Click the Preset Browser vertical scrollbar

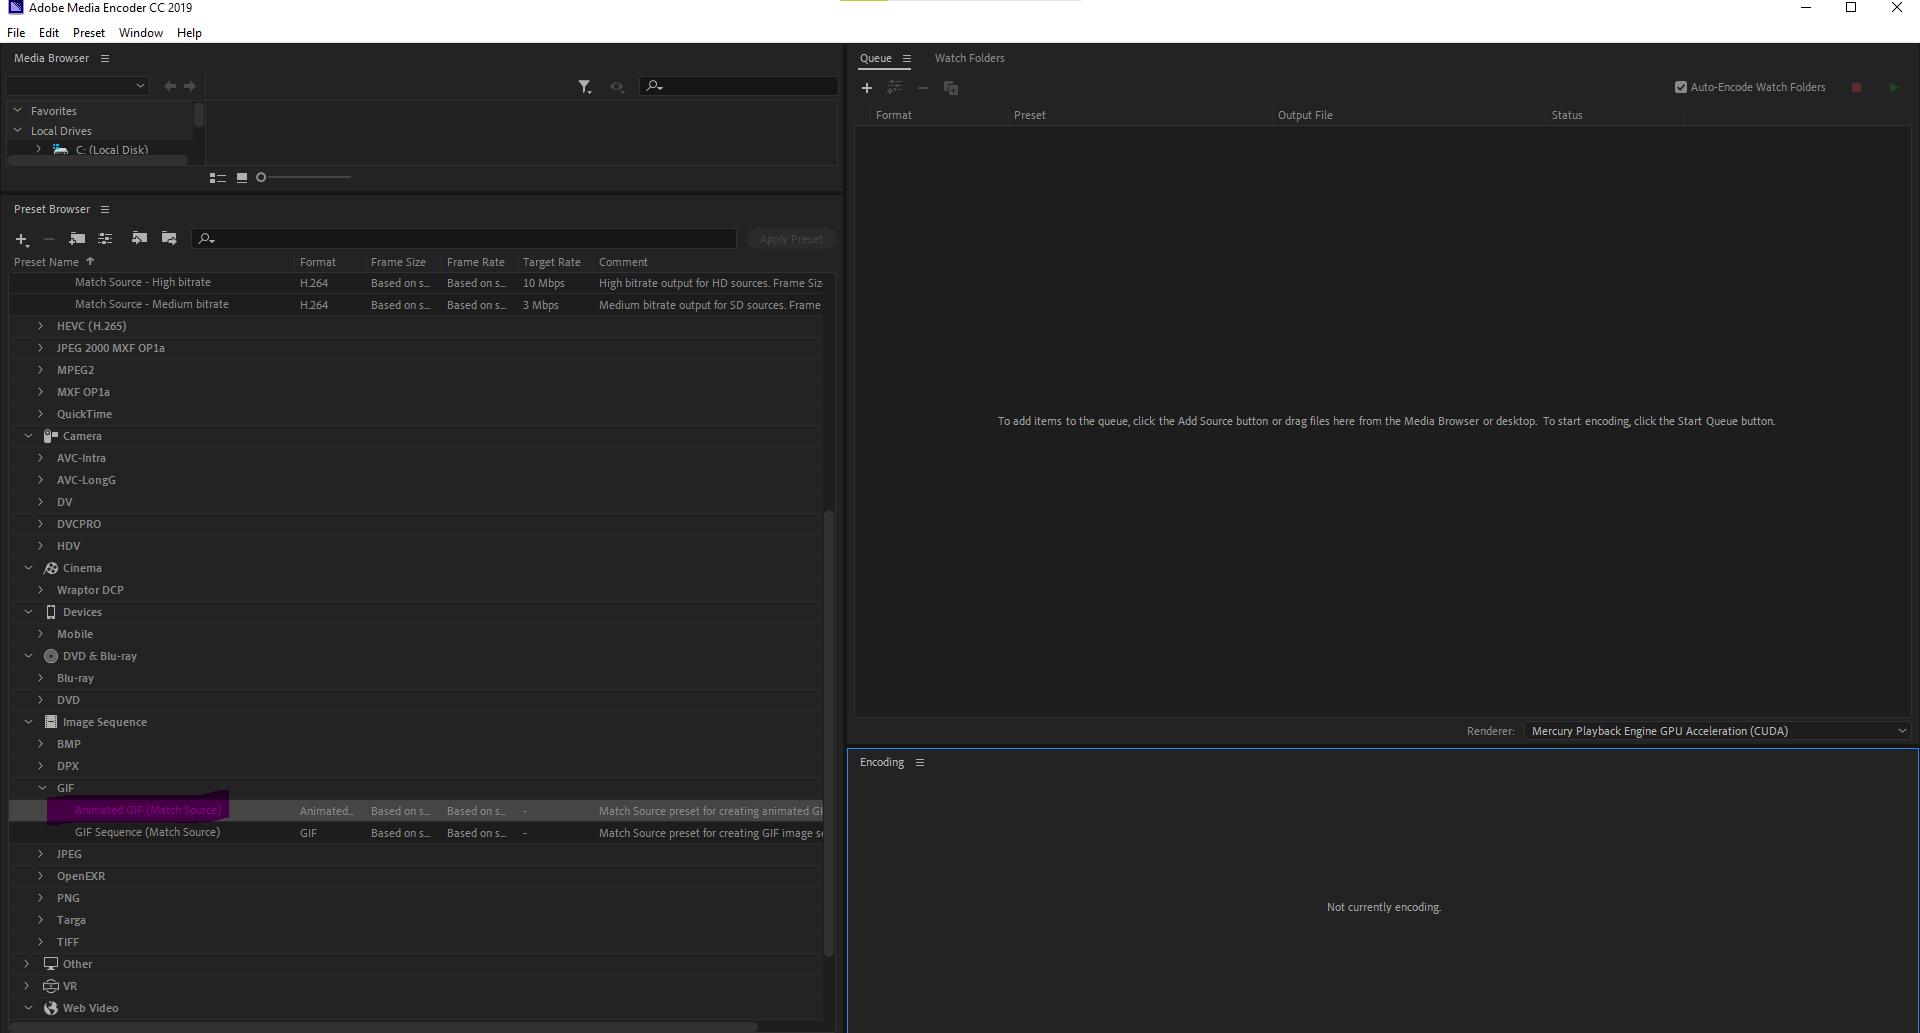(828, 733)
